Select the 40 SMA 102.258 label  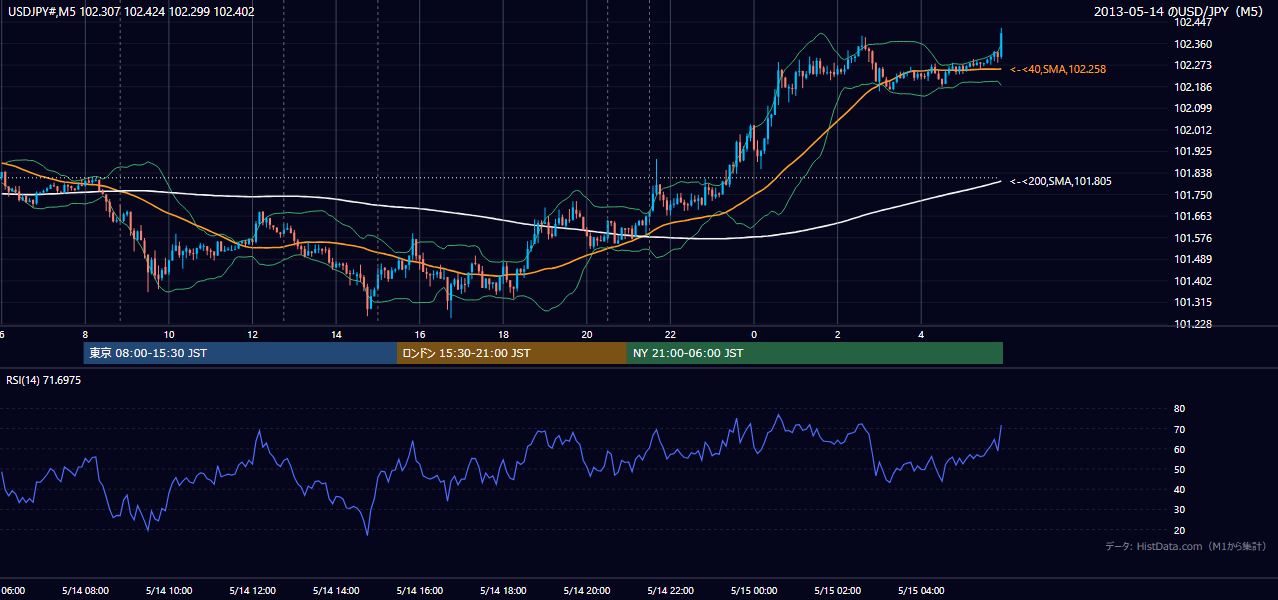[1058, 69]
